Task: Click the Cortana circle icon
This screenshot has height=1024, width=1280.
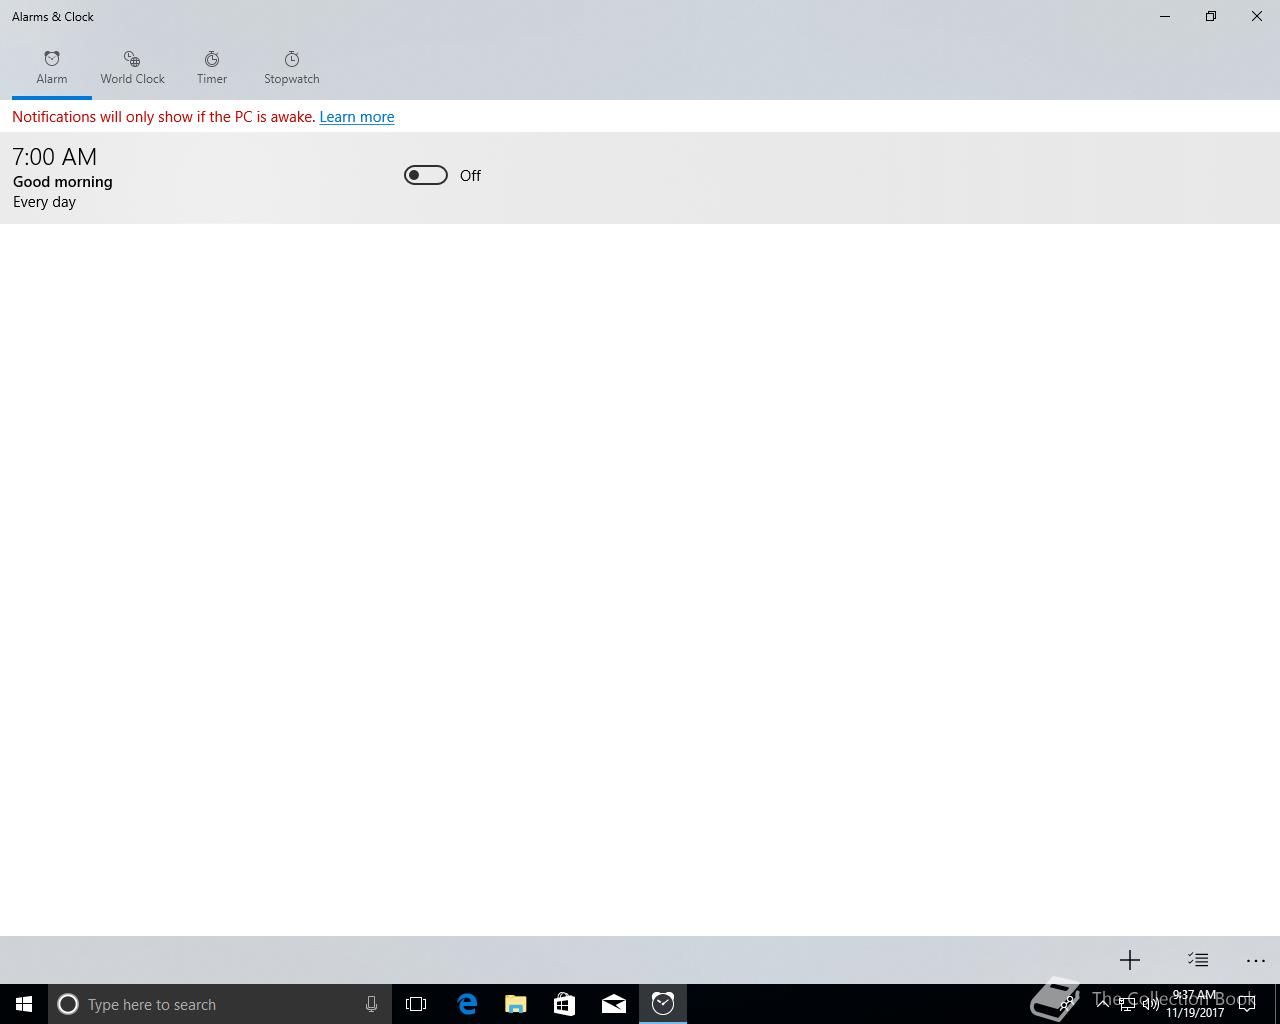Action: pyautogui.click(x=68, y=1004)
